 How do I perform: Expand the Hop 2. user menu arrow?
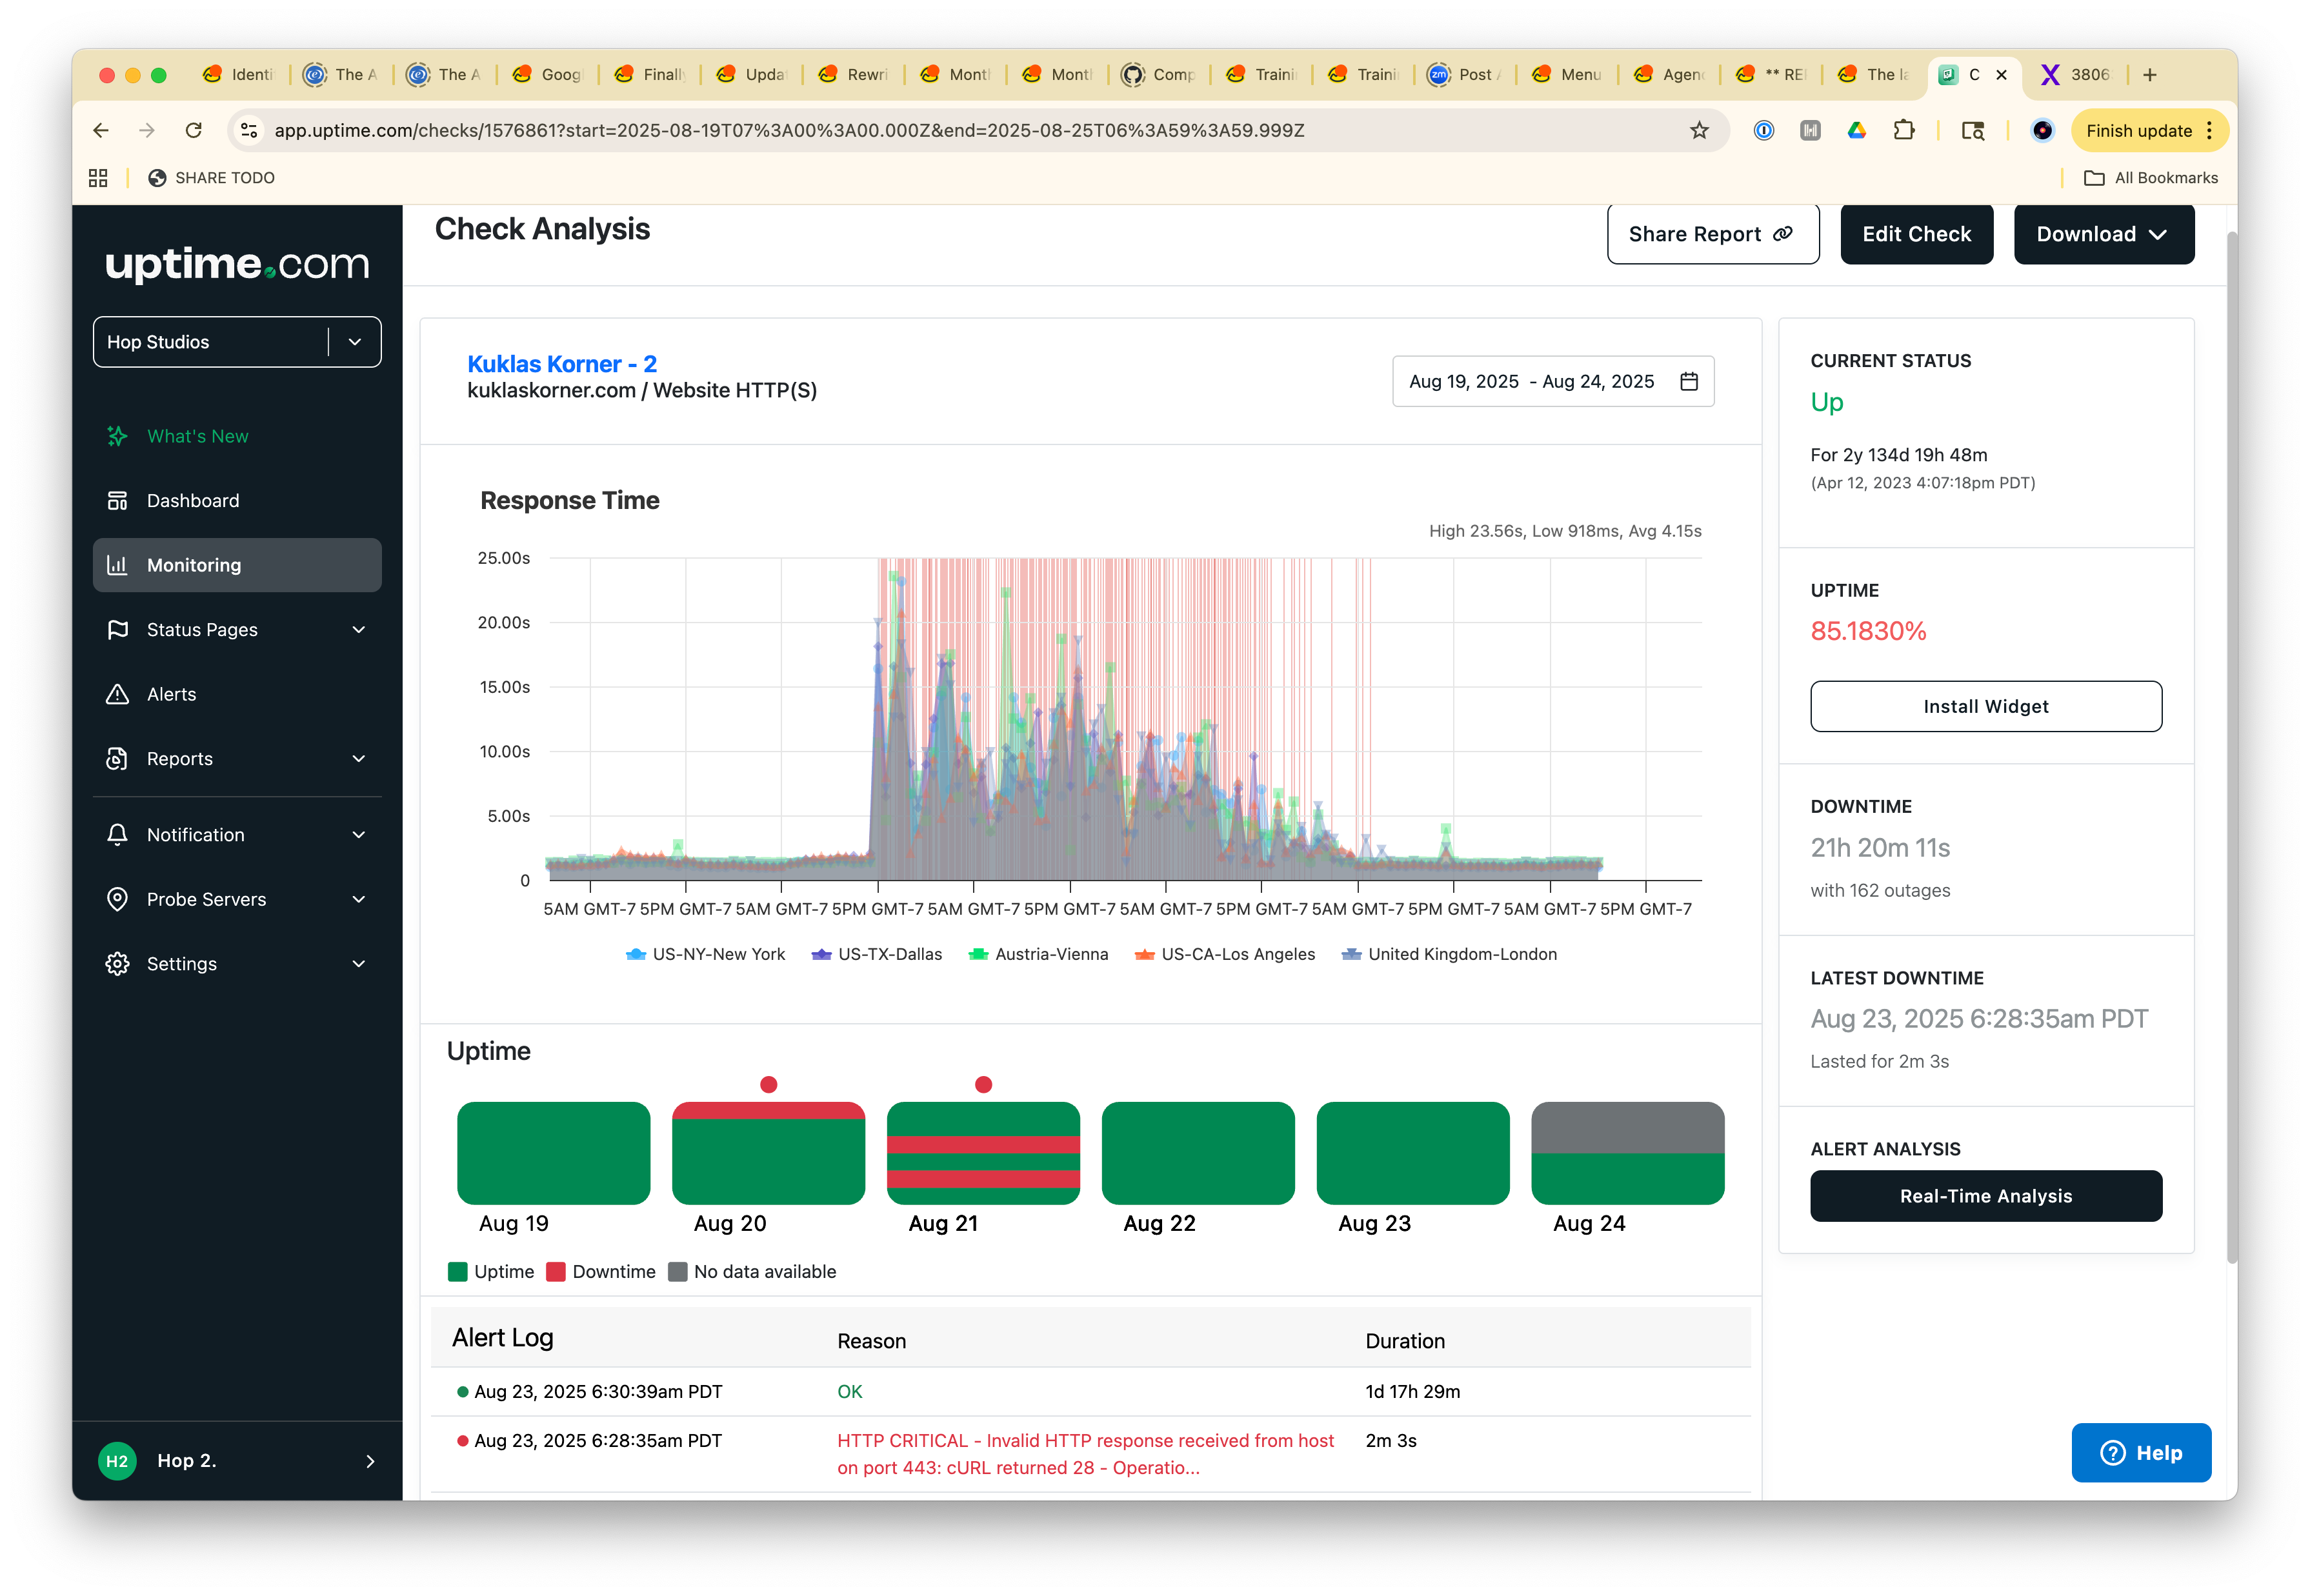click(370, 1461)
